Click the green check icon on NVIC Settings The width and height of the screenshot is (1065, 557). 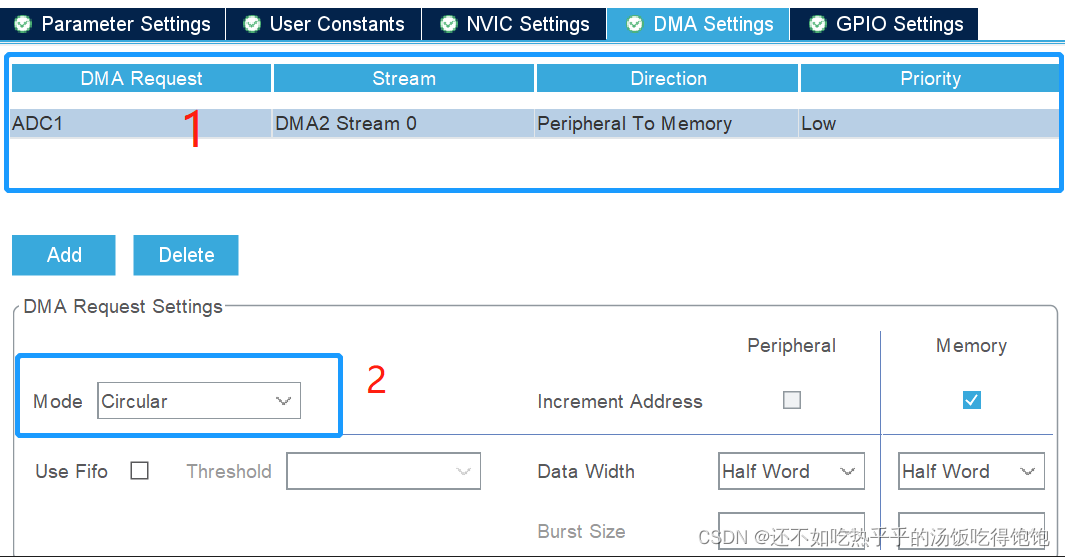pos(448,24)
